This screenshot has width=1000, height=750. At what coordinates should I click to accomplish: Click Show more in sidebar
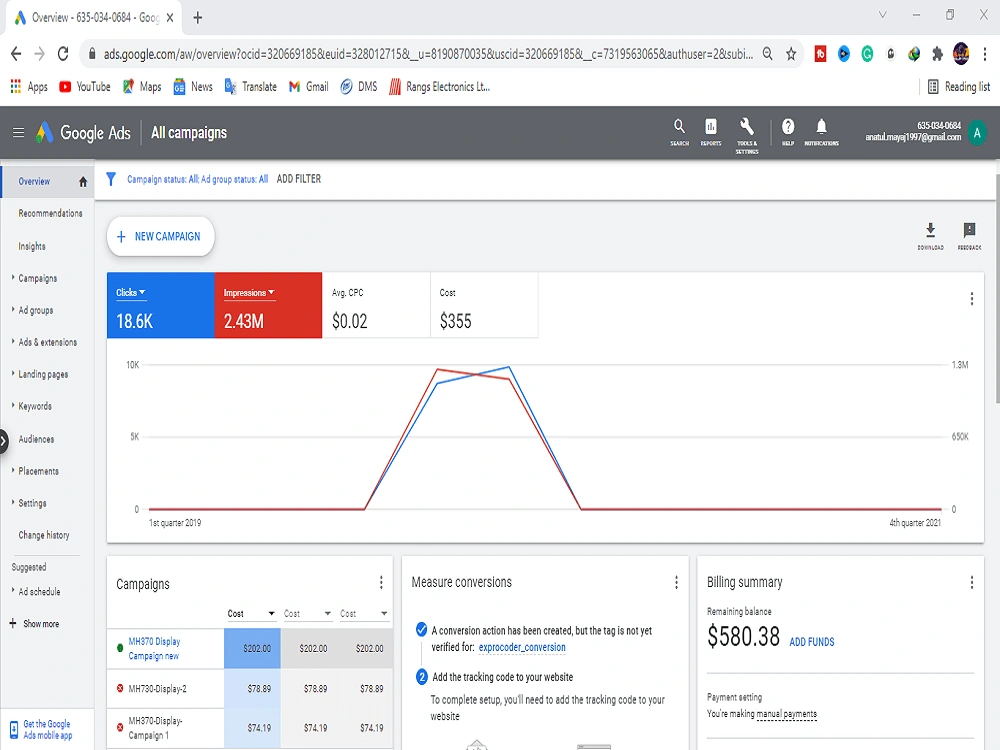tap(35, 624)
